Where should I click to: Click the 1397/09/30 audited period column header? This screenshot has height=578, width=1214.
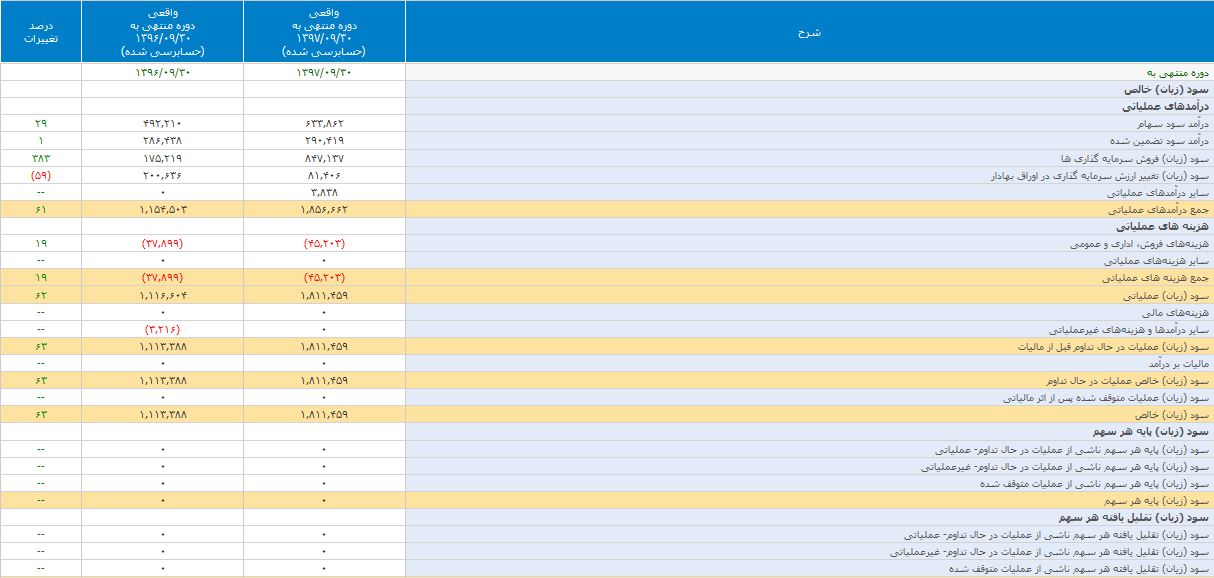click(324, 32)
